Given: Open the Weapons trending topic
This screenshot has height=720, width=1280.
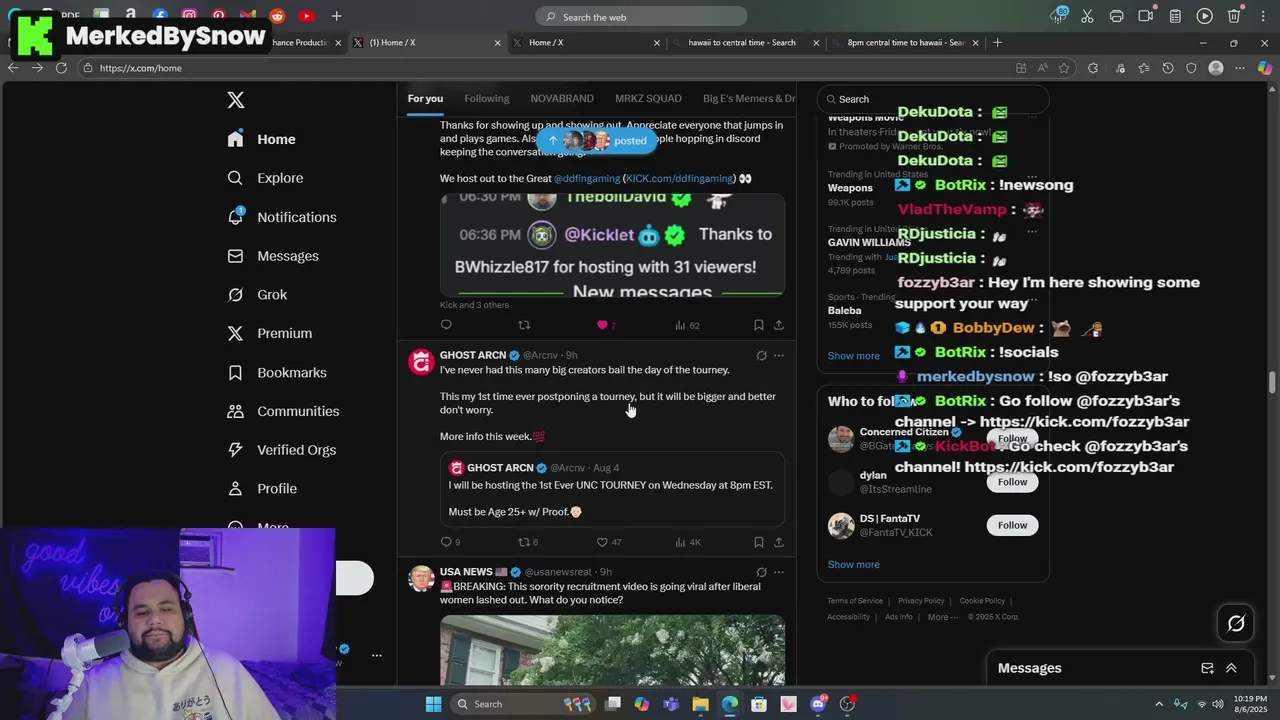Looking at the screenshot, I should pyautogui.click(x=850, y=188).
